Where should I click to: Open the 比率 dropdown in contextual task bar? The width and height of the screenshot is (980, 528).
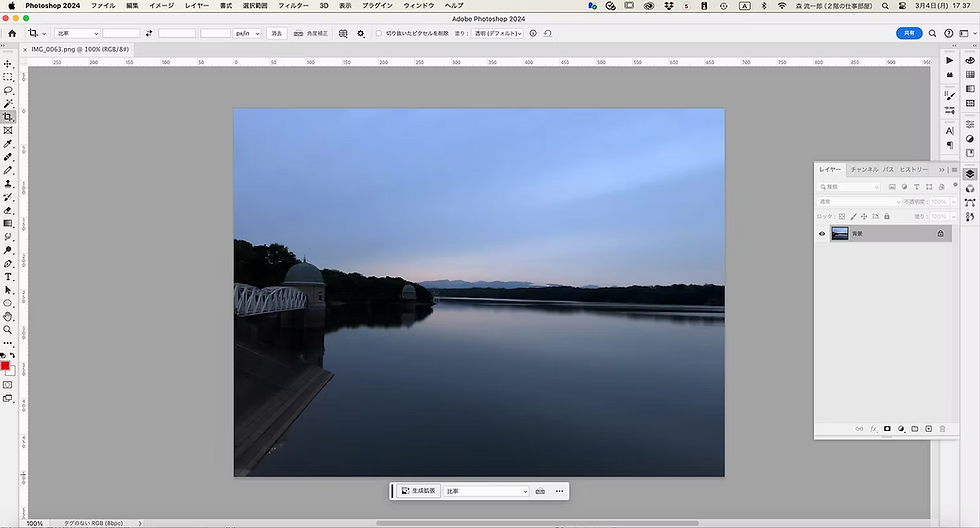point(487,491)
